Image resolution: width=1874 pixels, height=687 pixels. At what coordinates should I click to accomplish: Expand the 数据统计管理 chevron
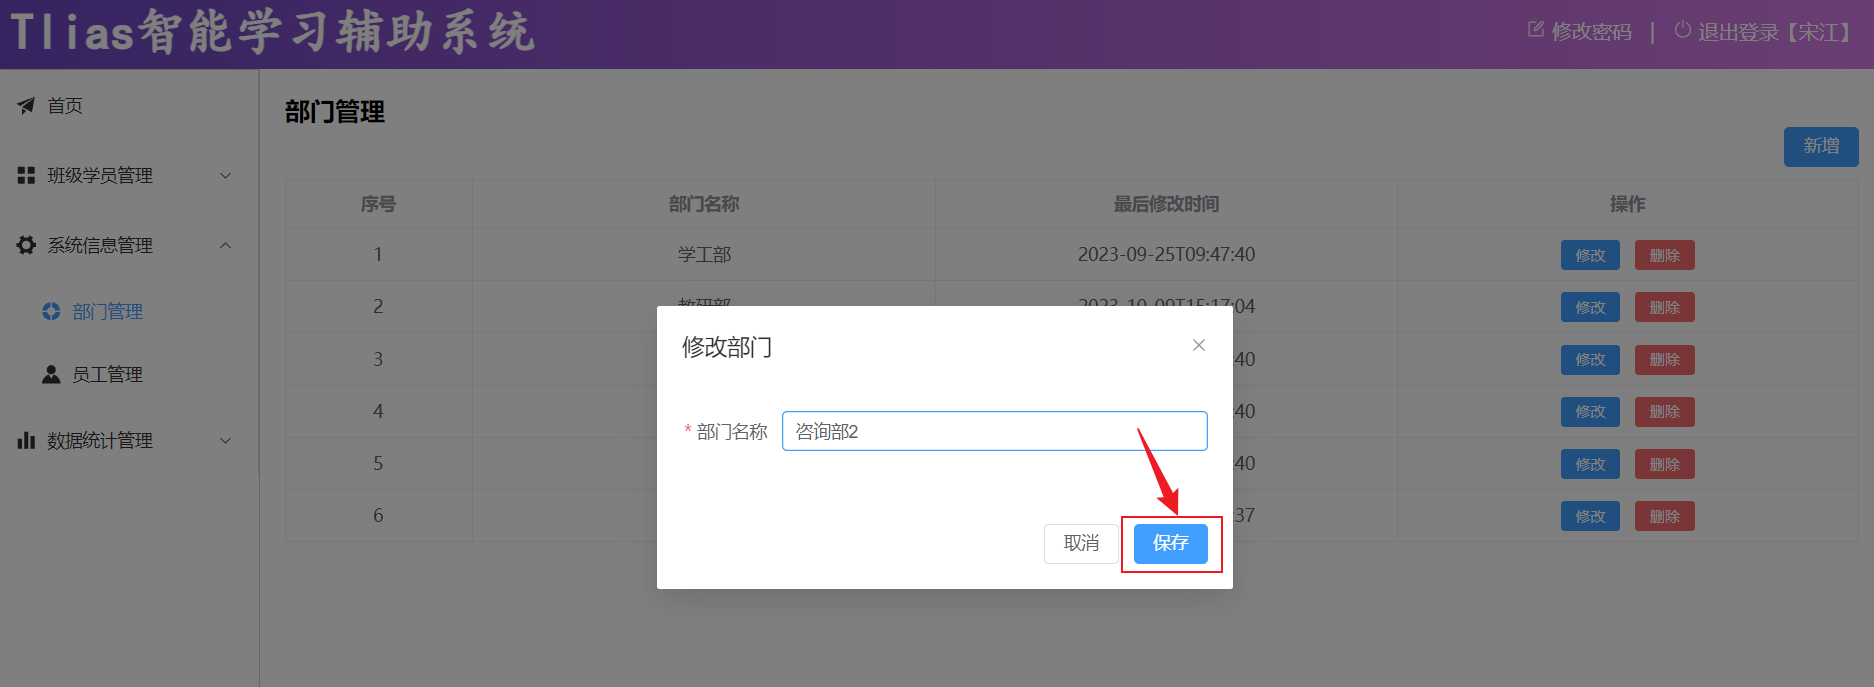(225, 440)
